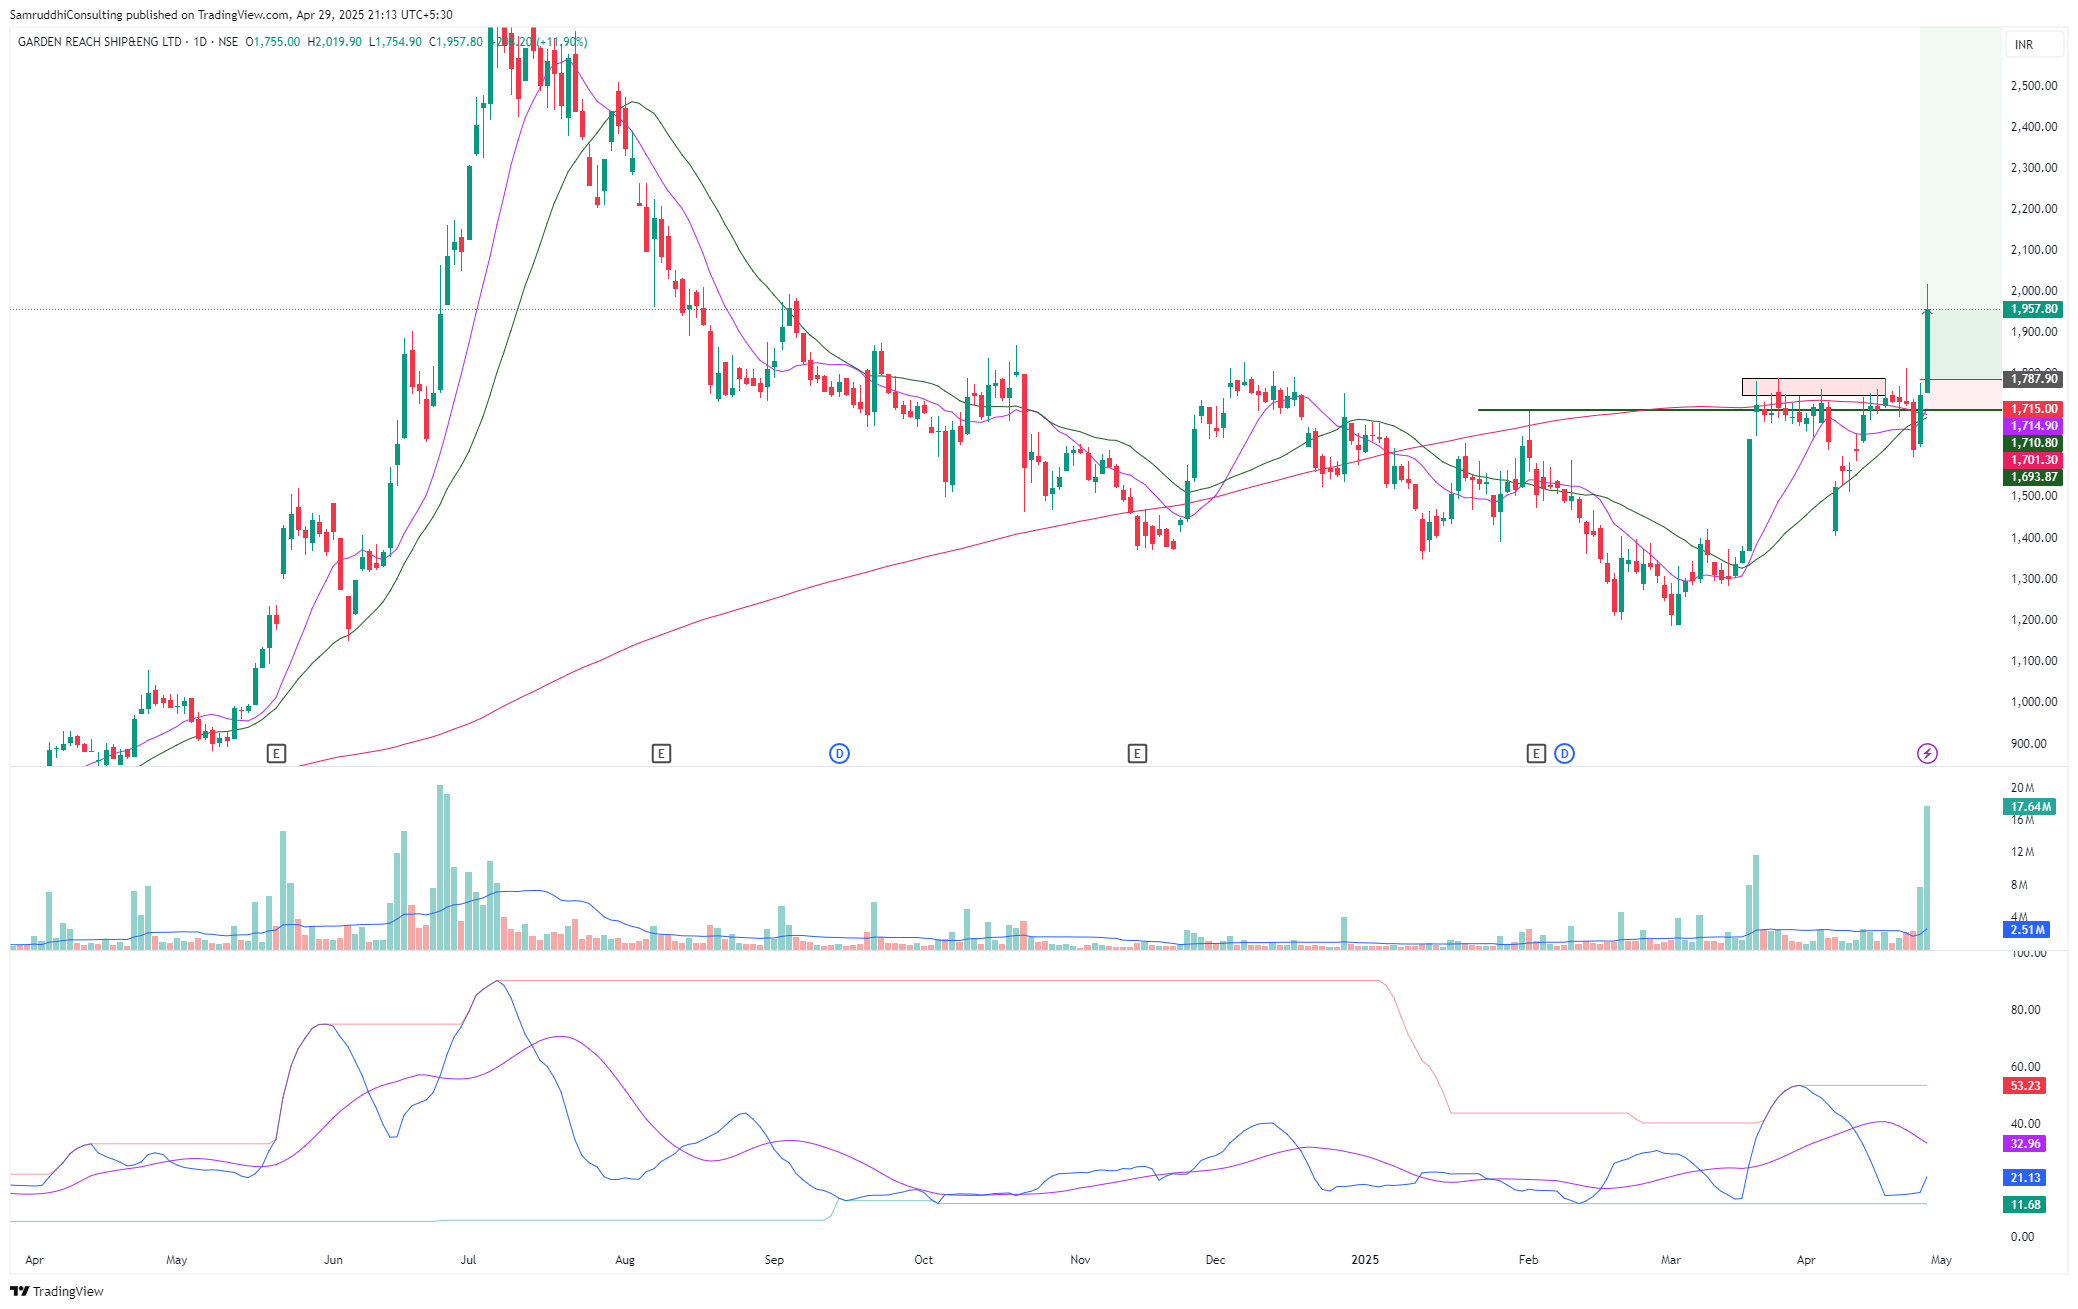Click the TradingView logo at bottom left
This screenshot has height=1309, width=2078.
click(x=57, y=1291)
